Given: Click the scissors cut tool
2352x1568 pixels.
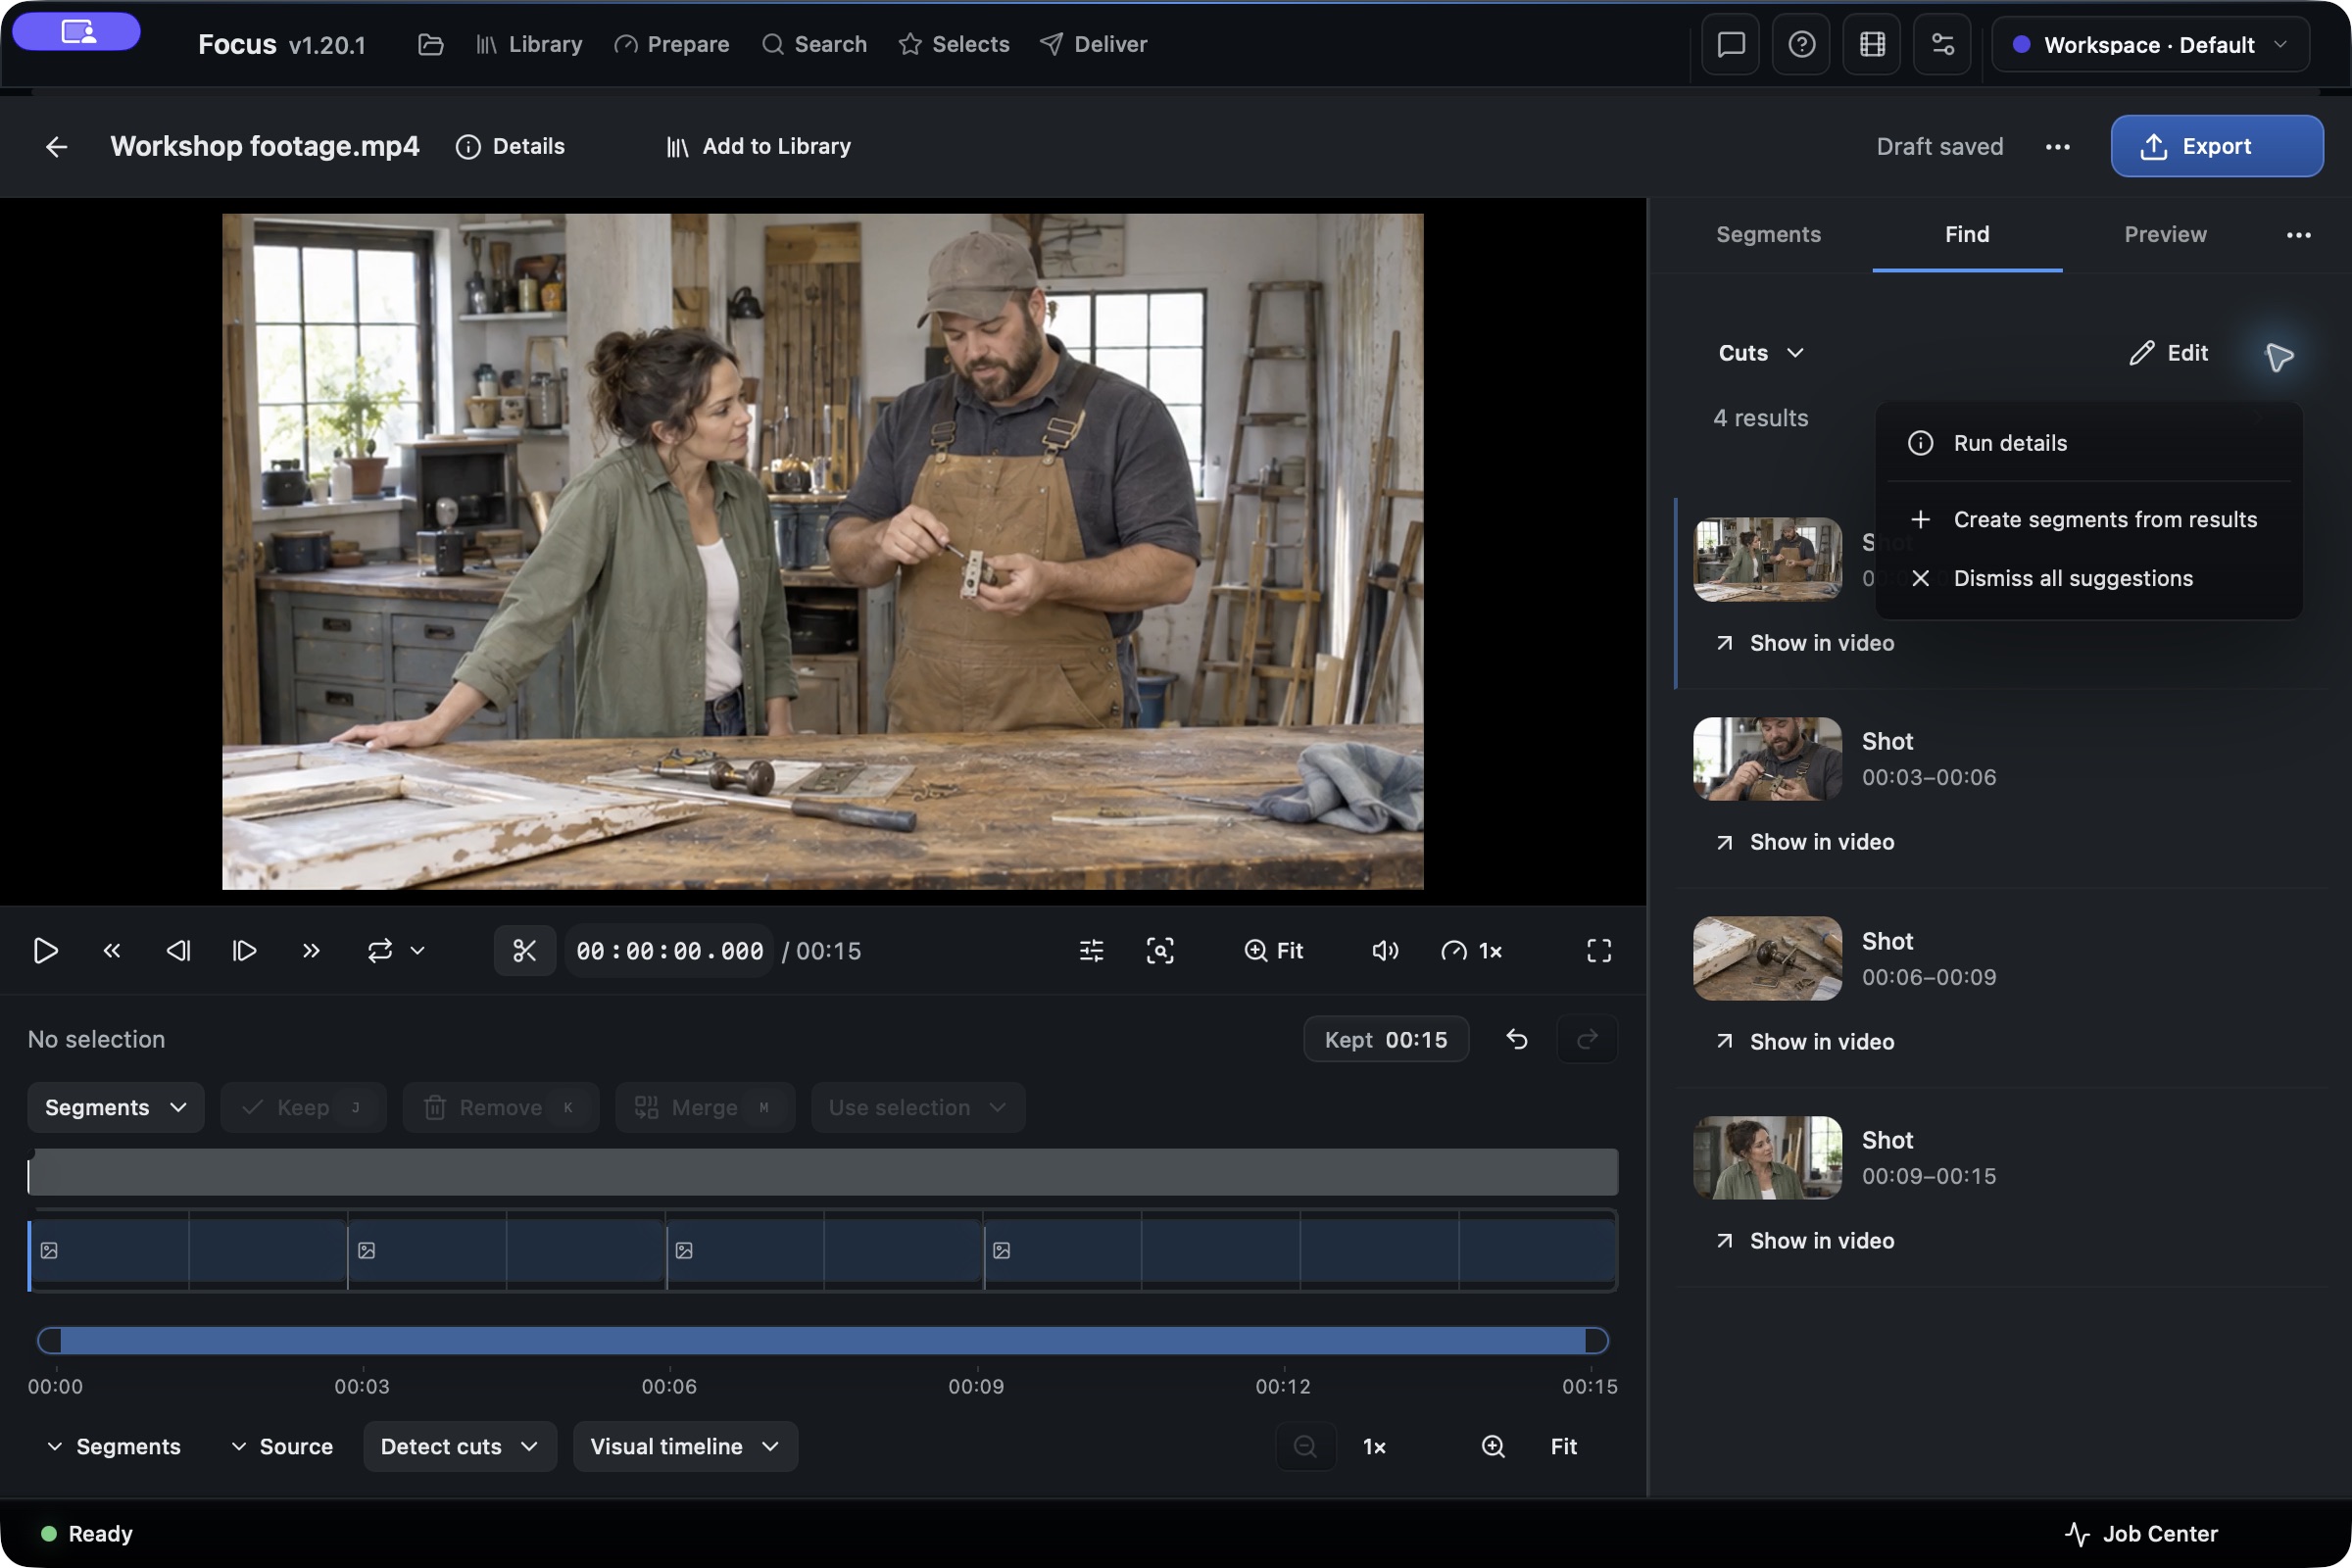Looking at the screenshot, I should (x=524, y=950).
